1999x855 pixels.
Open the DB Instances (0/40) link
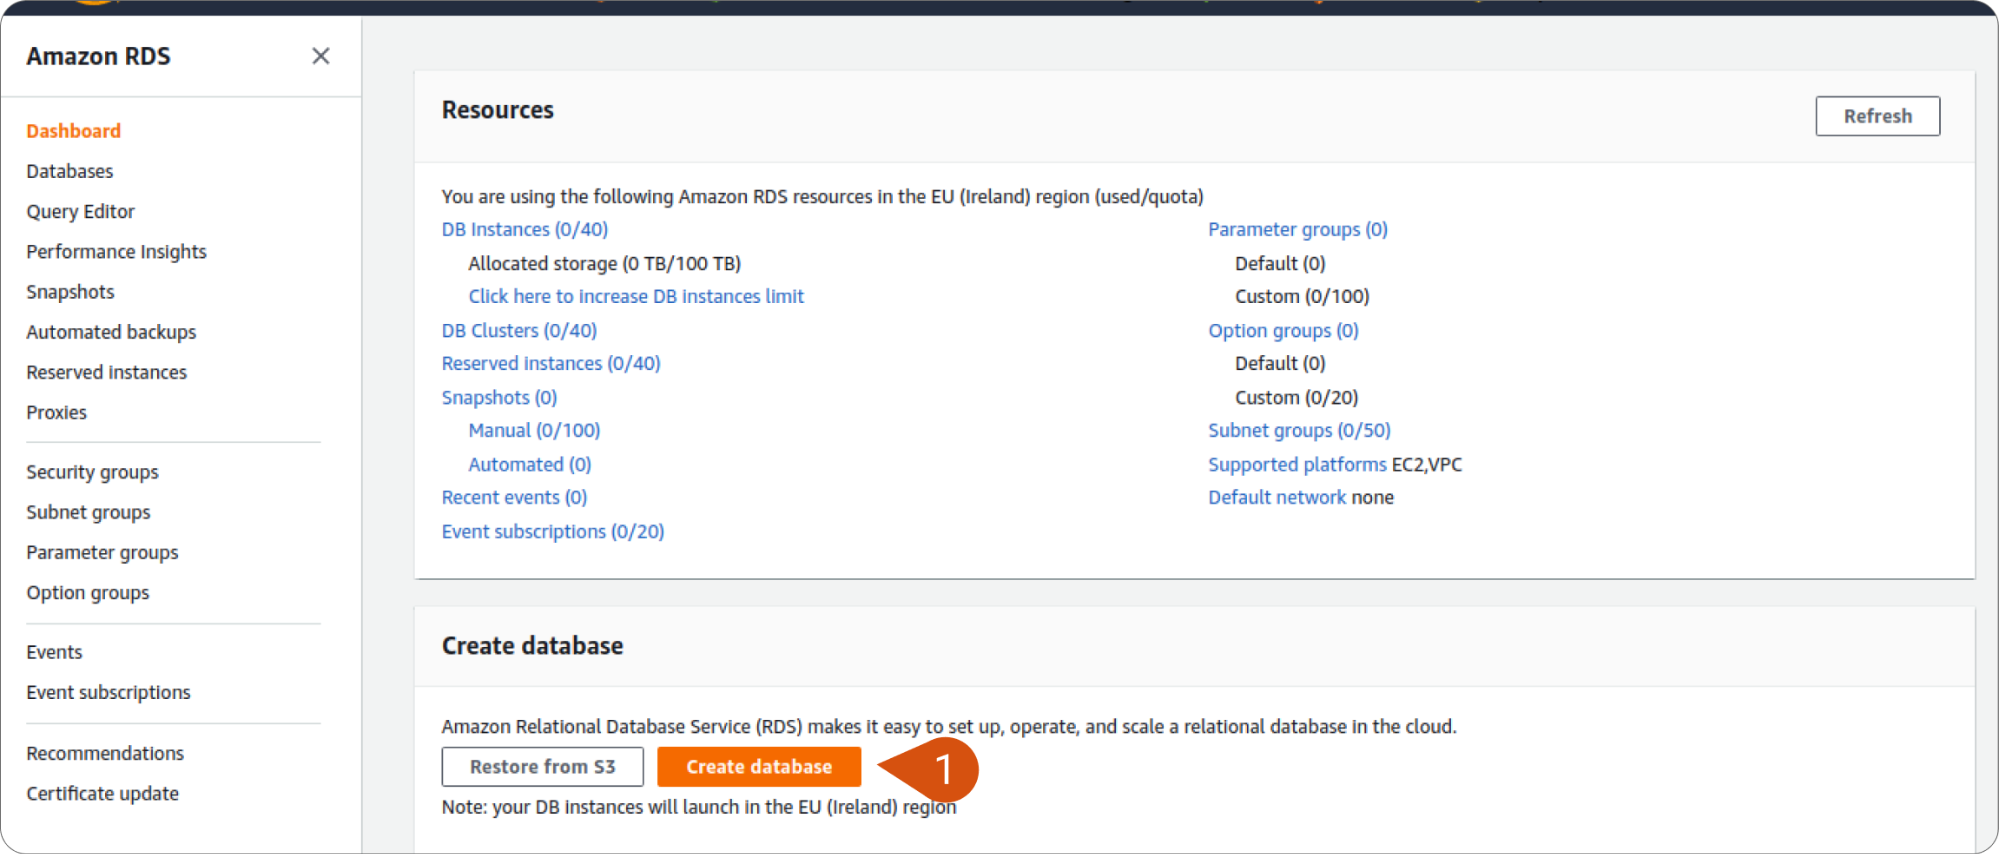point(525,230)
